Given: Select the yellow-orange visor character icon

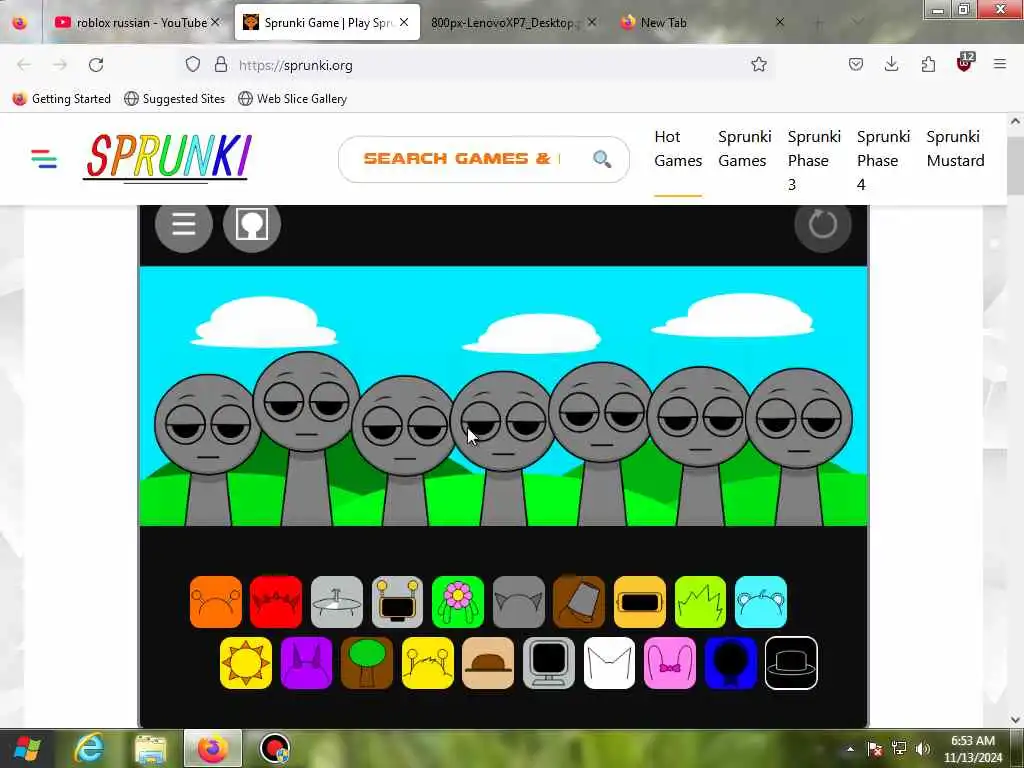Looking at the screenshot, I should coord(640,601).
